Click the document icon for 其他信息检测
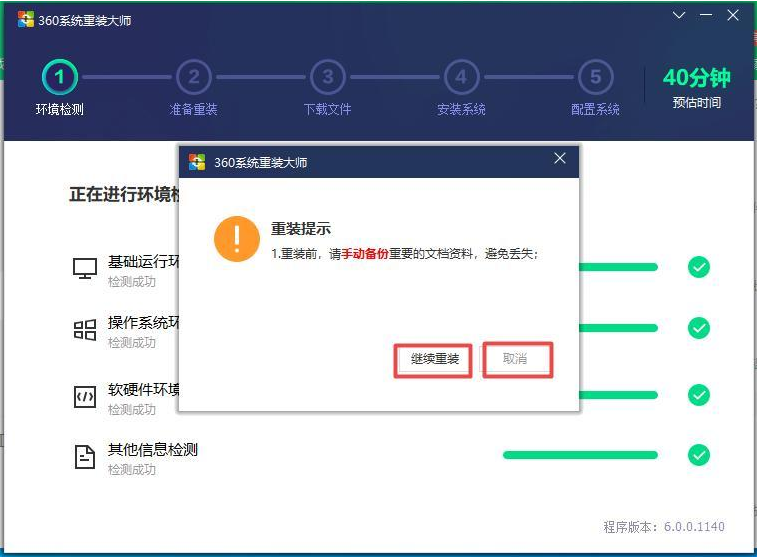The width and height of the screenshot is (757, 559). [x=84, y=457]
